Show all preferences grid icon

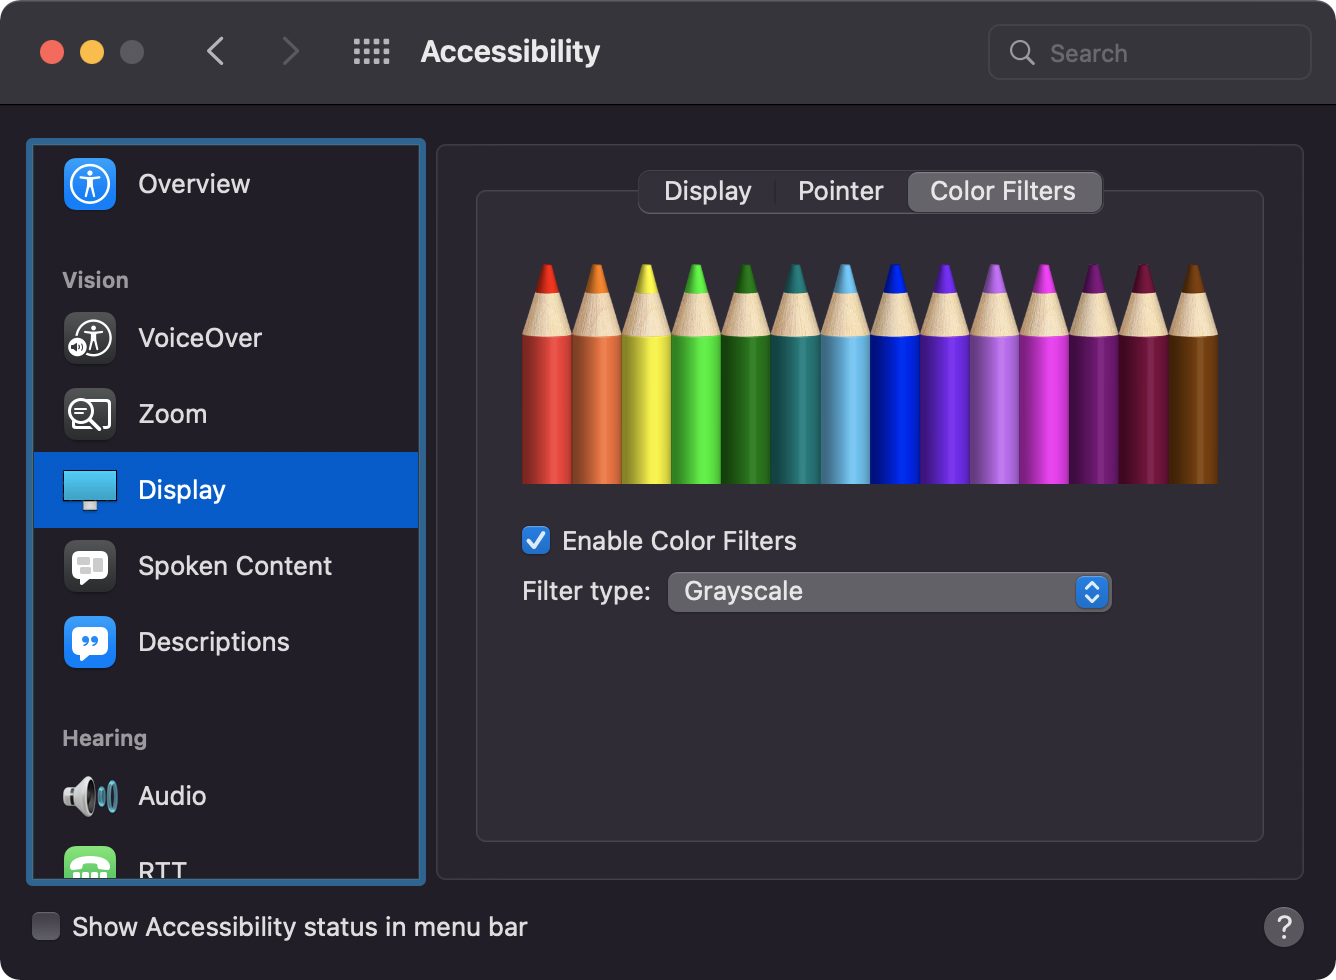point(372,52)
